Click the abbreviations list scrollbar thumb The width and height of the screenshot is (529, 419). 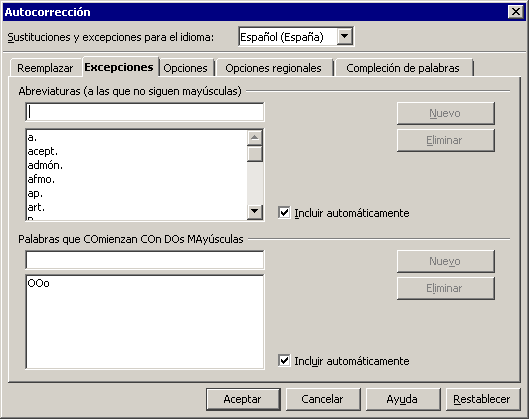tap(255, 154)
